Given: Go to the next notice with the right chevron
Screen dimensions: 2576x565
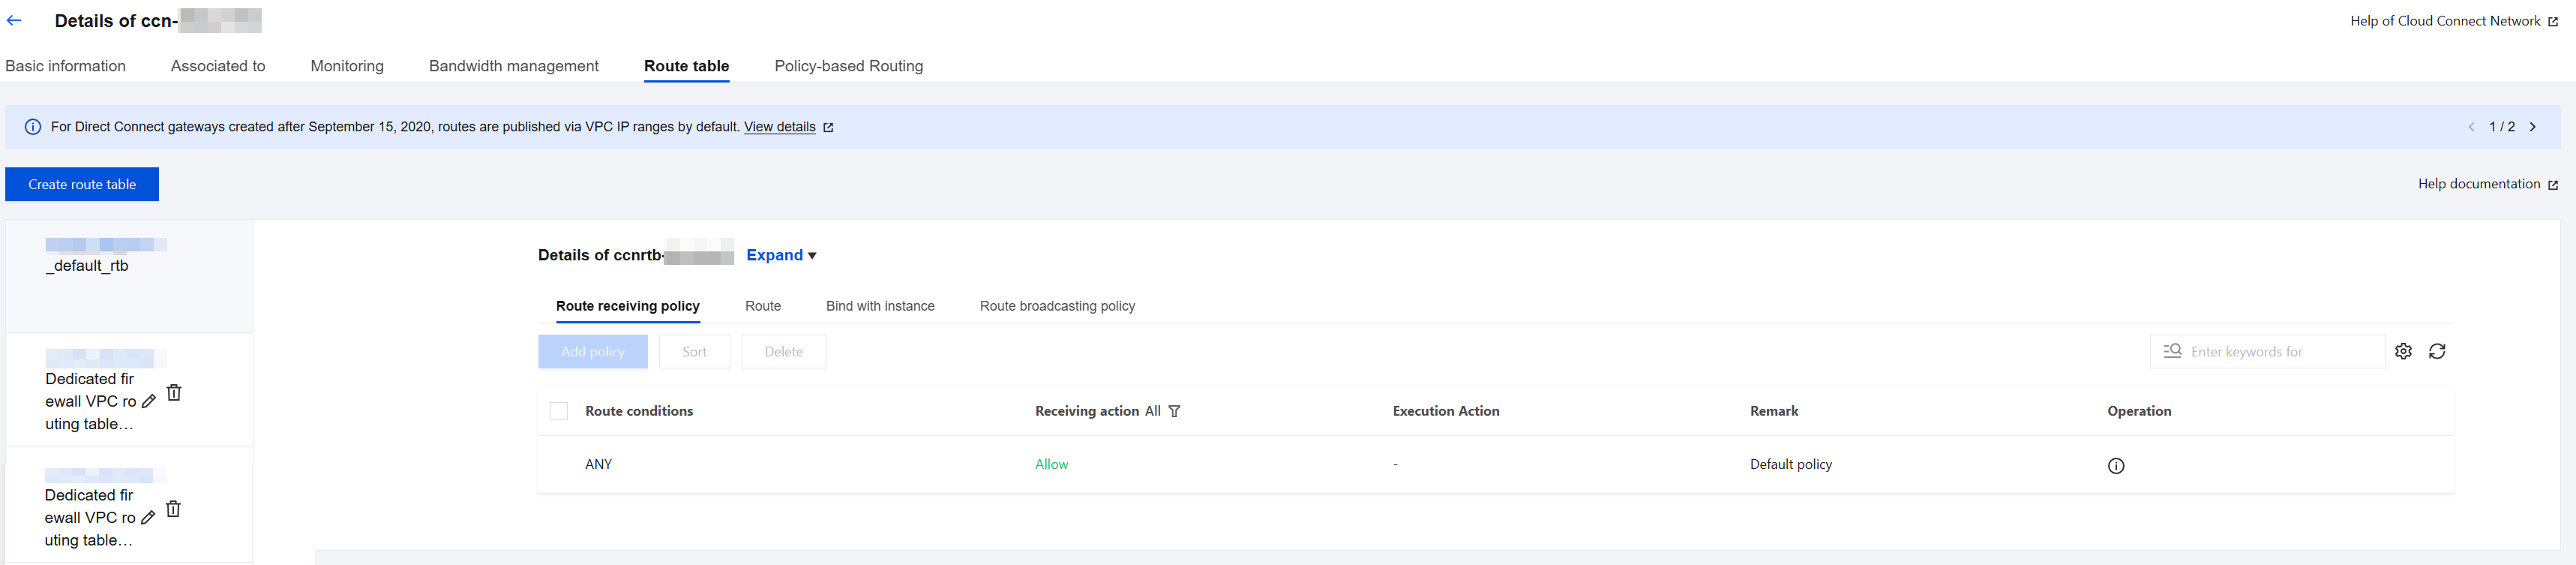Looking at the screenshot, I should tap(2533, 127).
